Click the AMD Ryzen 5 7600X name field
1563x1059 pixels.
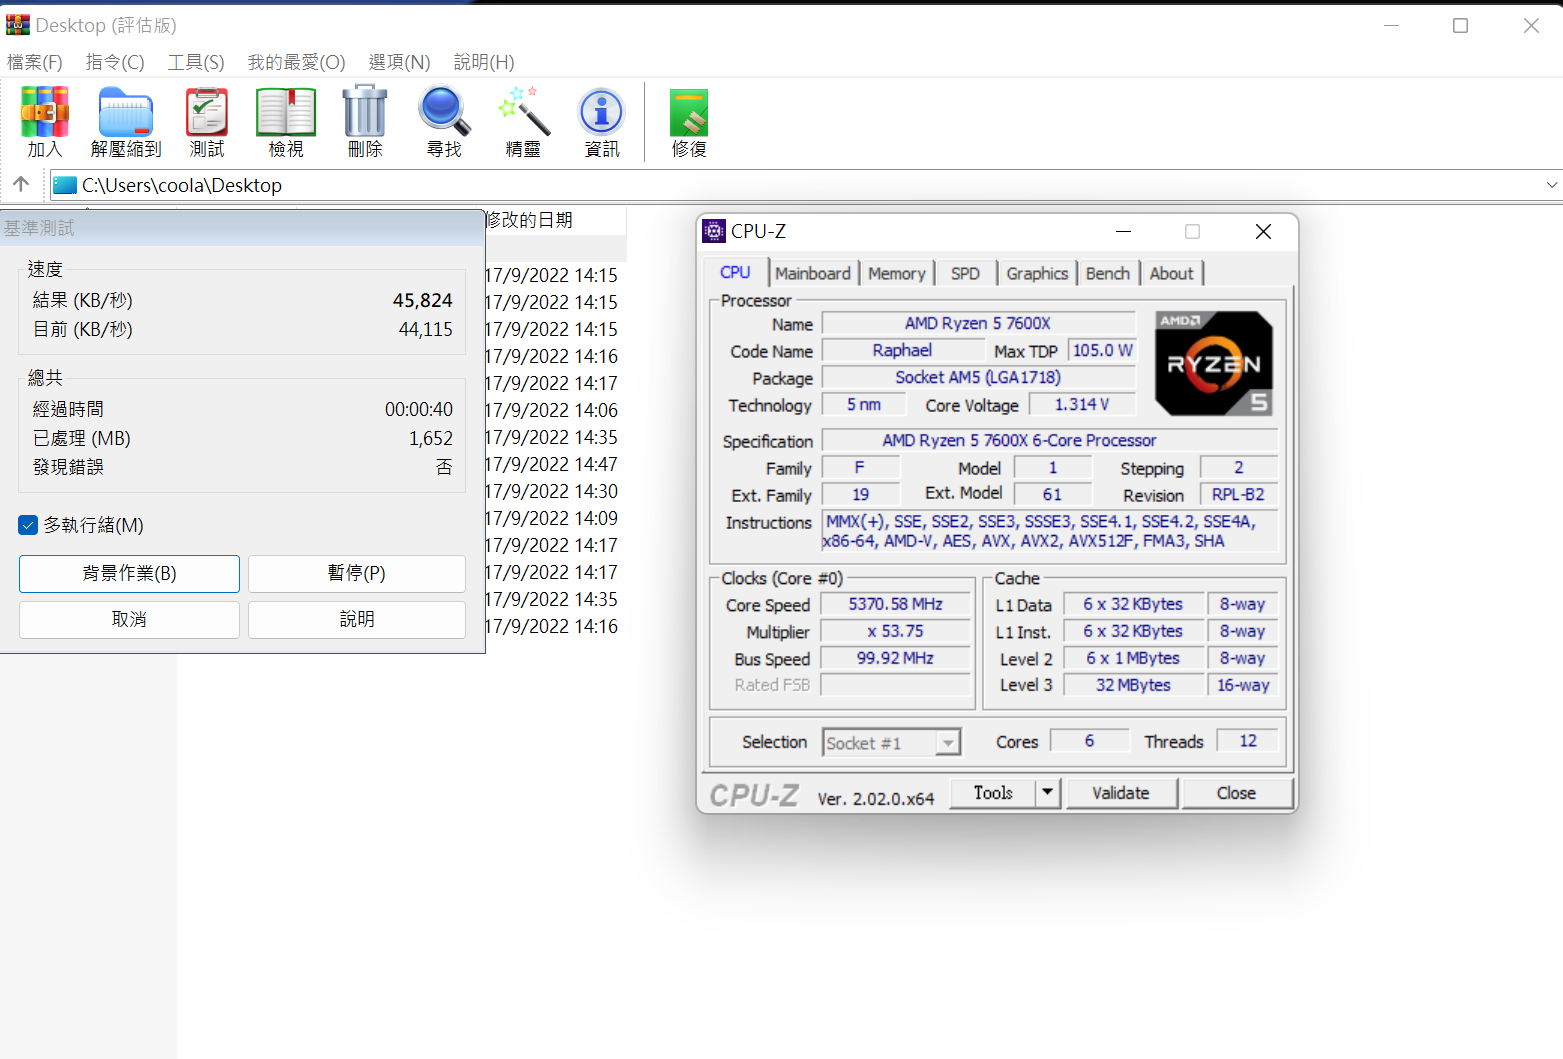tap(978, 323)
